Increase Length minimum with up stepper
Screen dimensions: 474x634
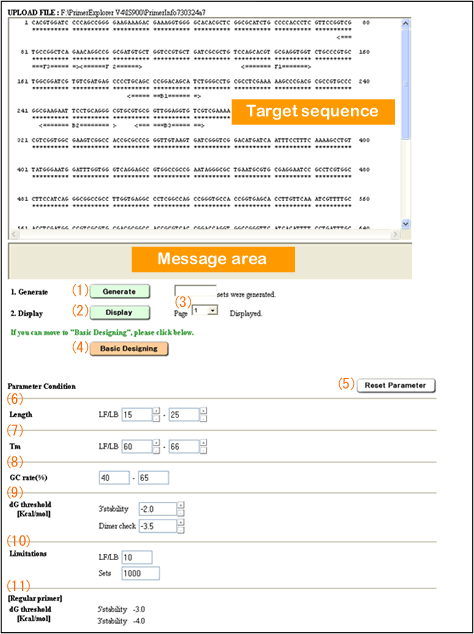click(156, 411)
